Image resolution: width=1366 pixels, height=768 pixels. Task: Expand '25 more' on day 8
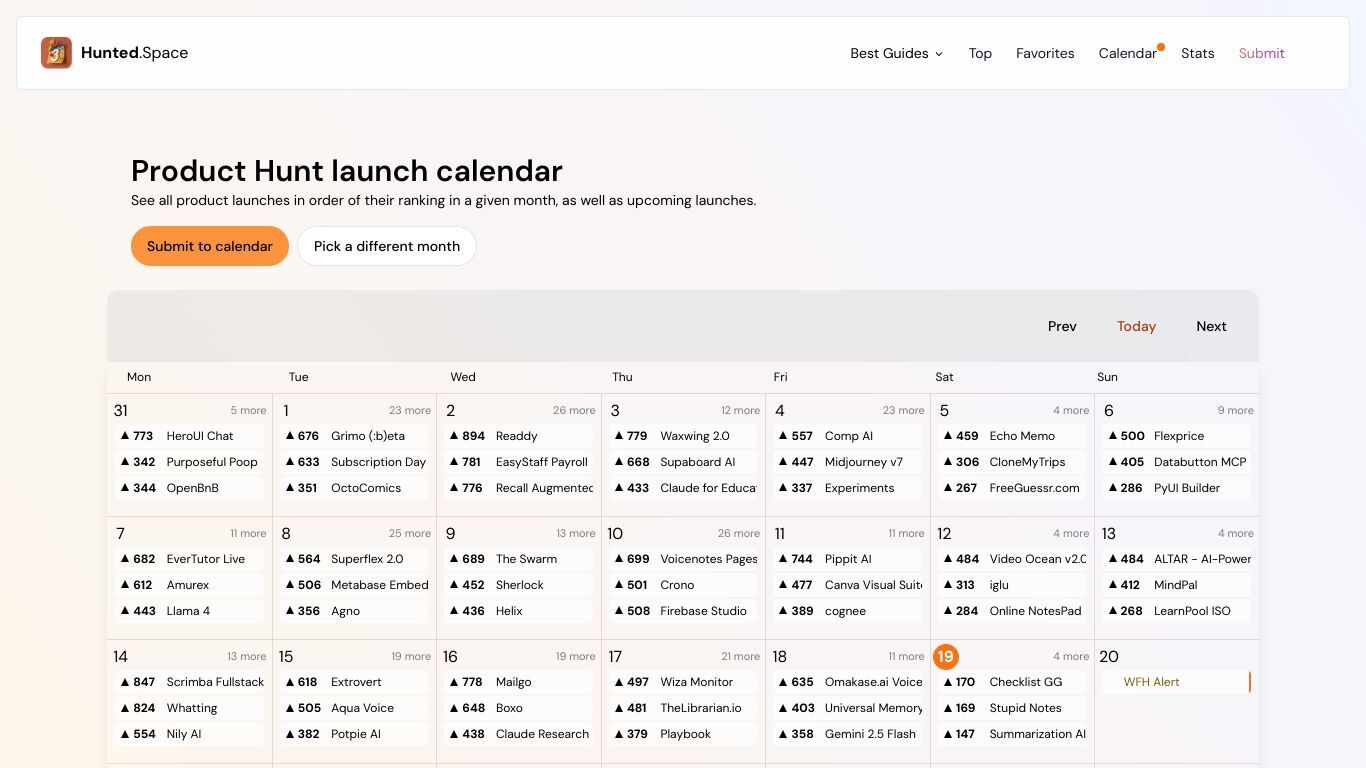point(410,533)
